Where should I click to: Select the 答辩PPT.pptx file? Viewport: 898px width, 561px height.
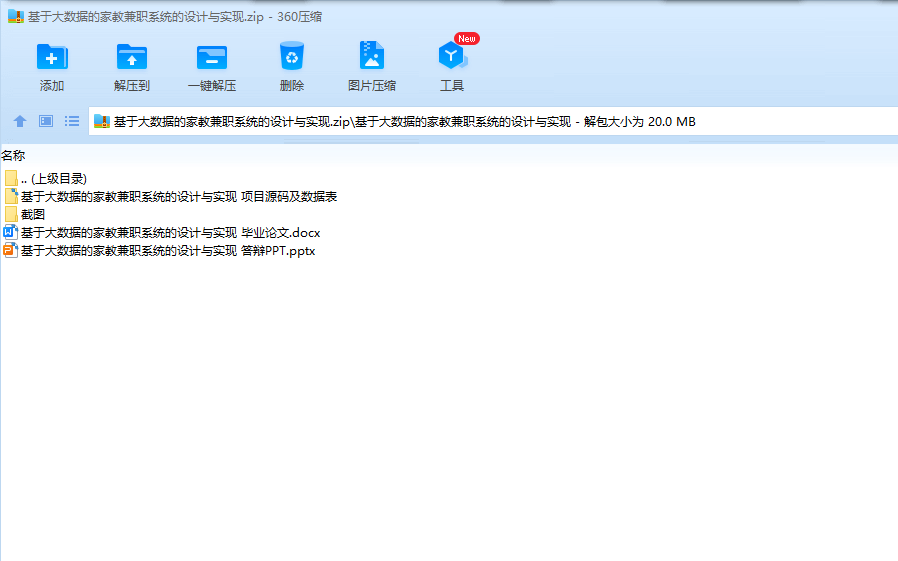(x=159, y=251)
